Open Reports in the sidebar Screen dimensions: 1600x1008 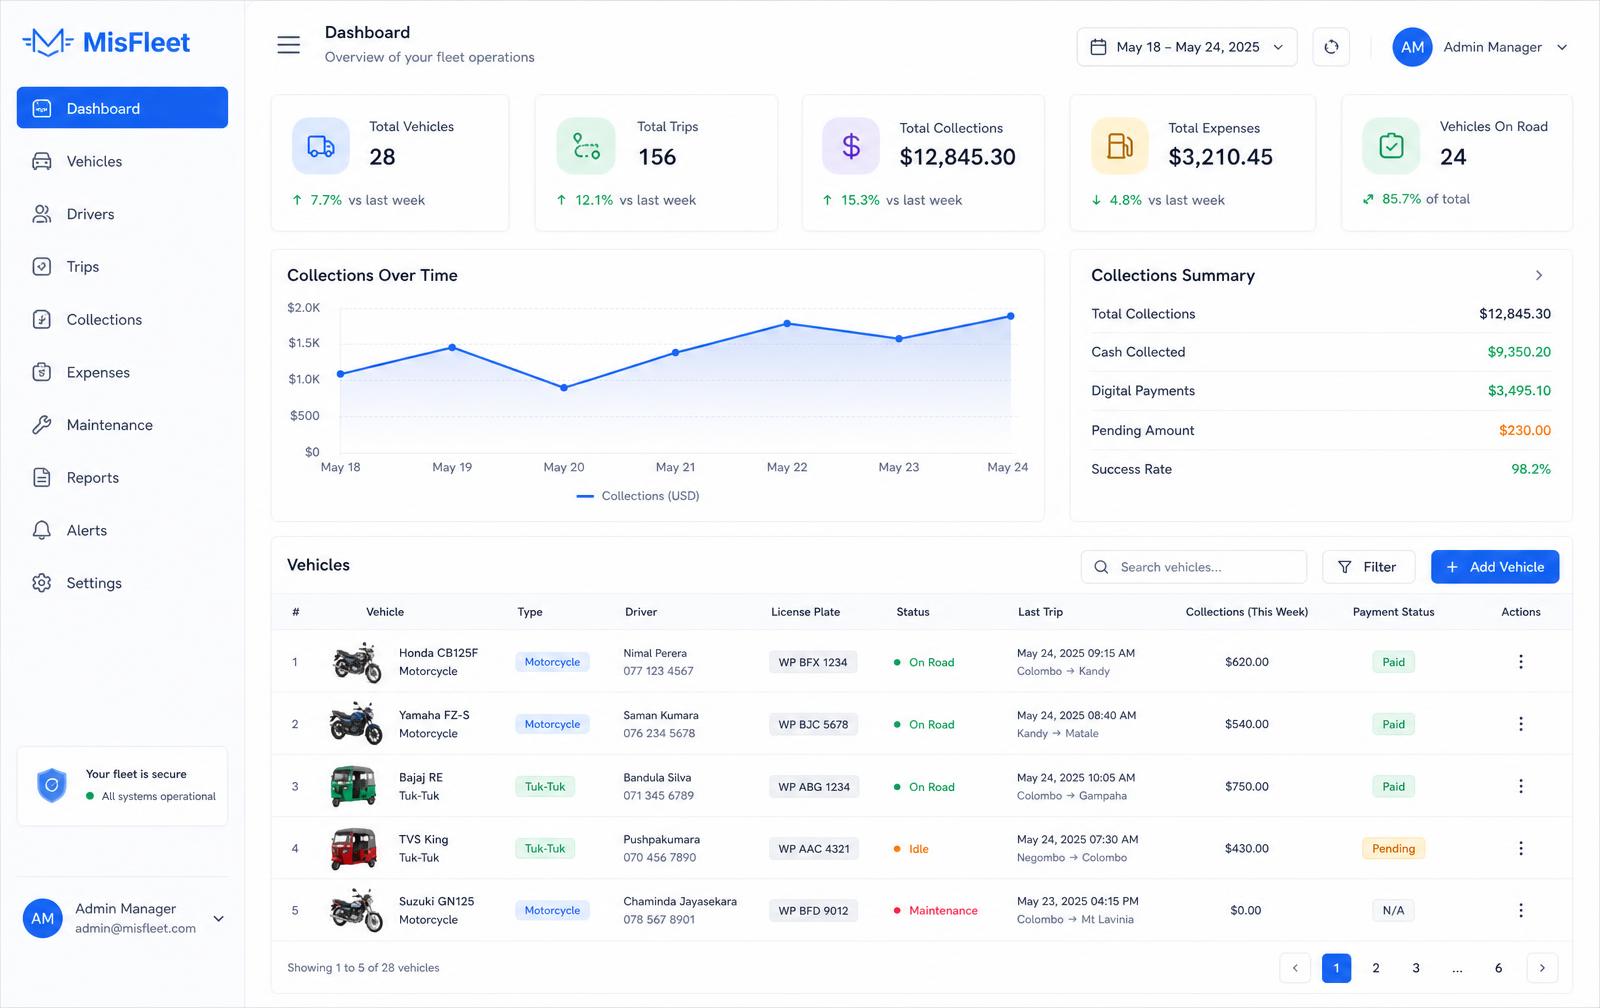pyautogui.click(x=122, y=478)
